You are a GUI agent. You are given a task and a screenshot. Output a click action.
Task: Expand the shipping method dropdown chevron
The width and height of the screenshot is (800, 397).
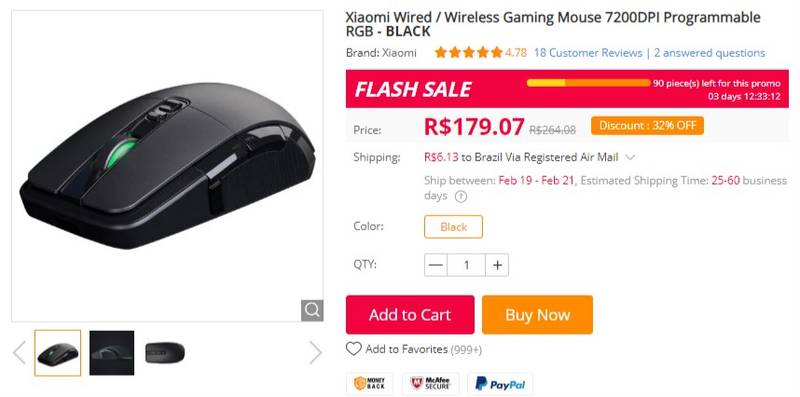pyautogui.click(x=630, y=158)
